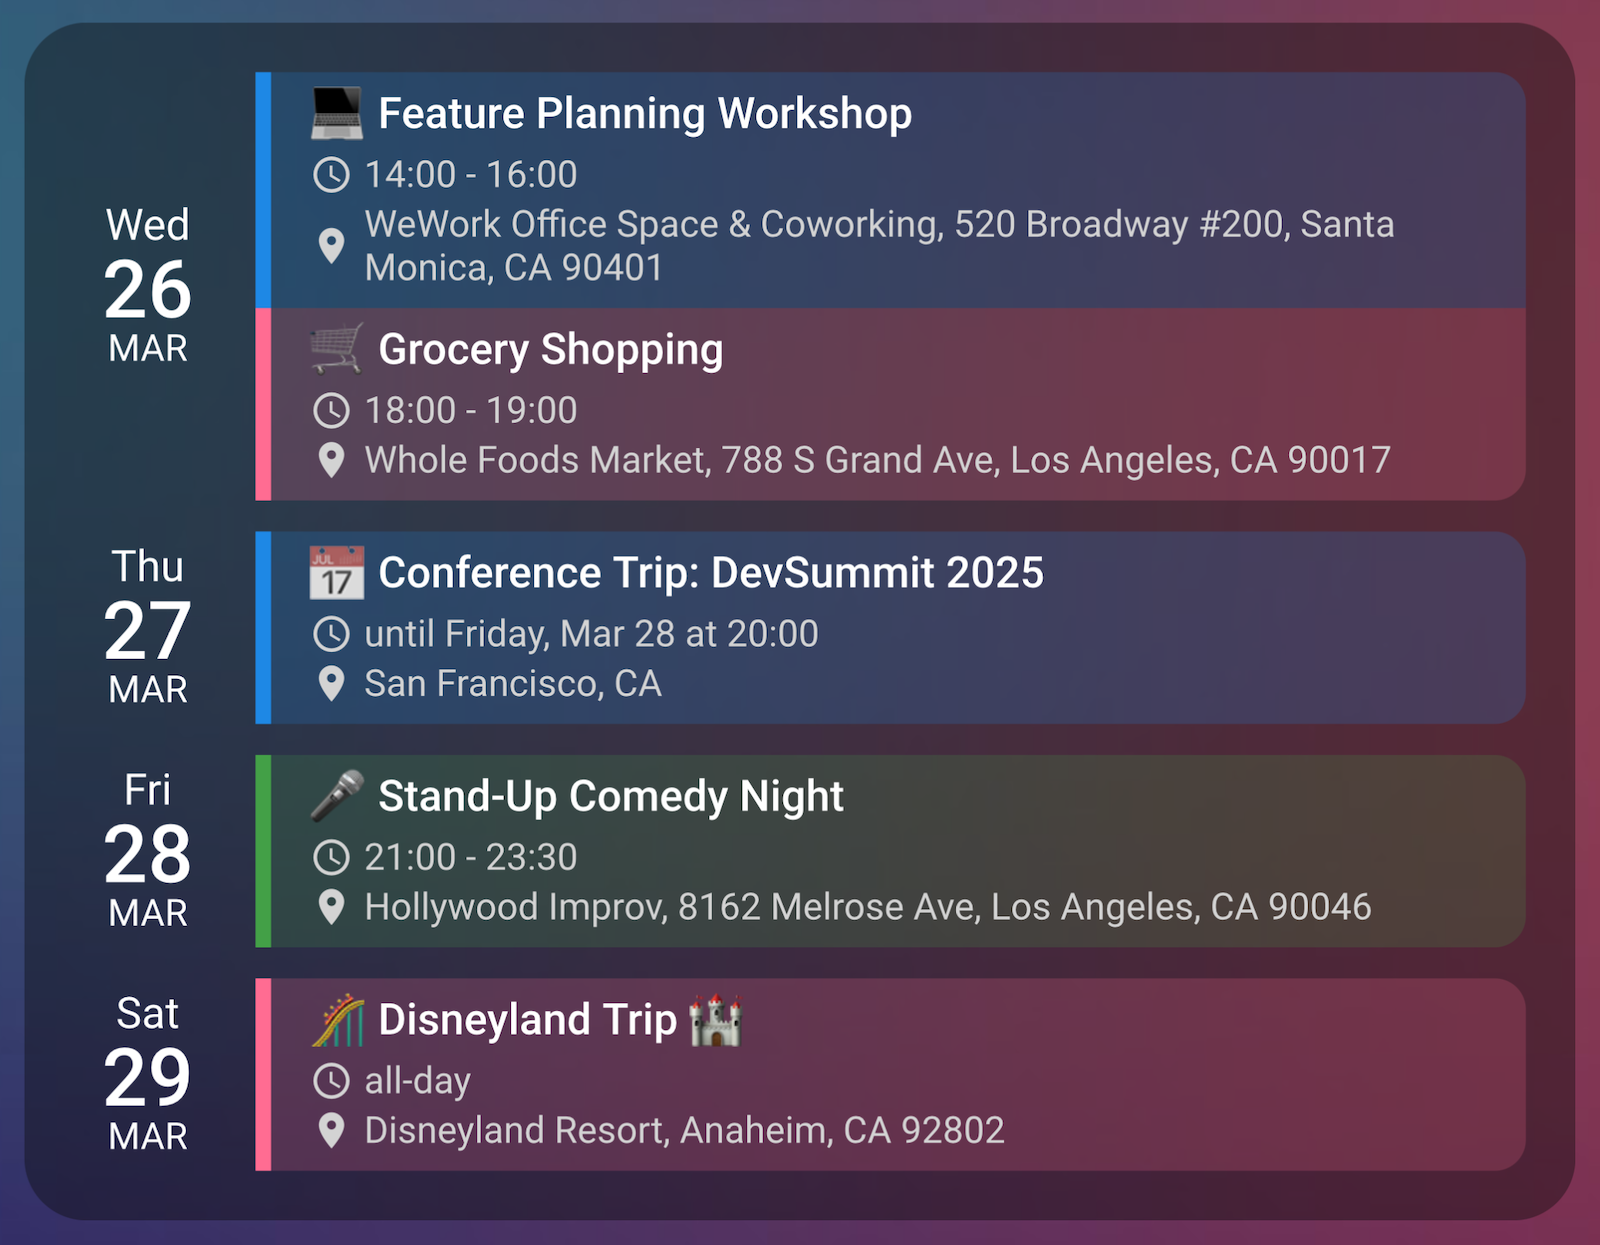Click the laptop icon beside Feature Planning Workshop
The image size is (1600, 1245).
[336, 114]
